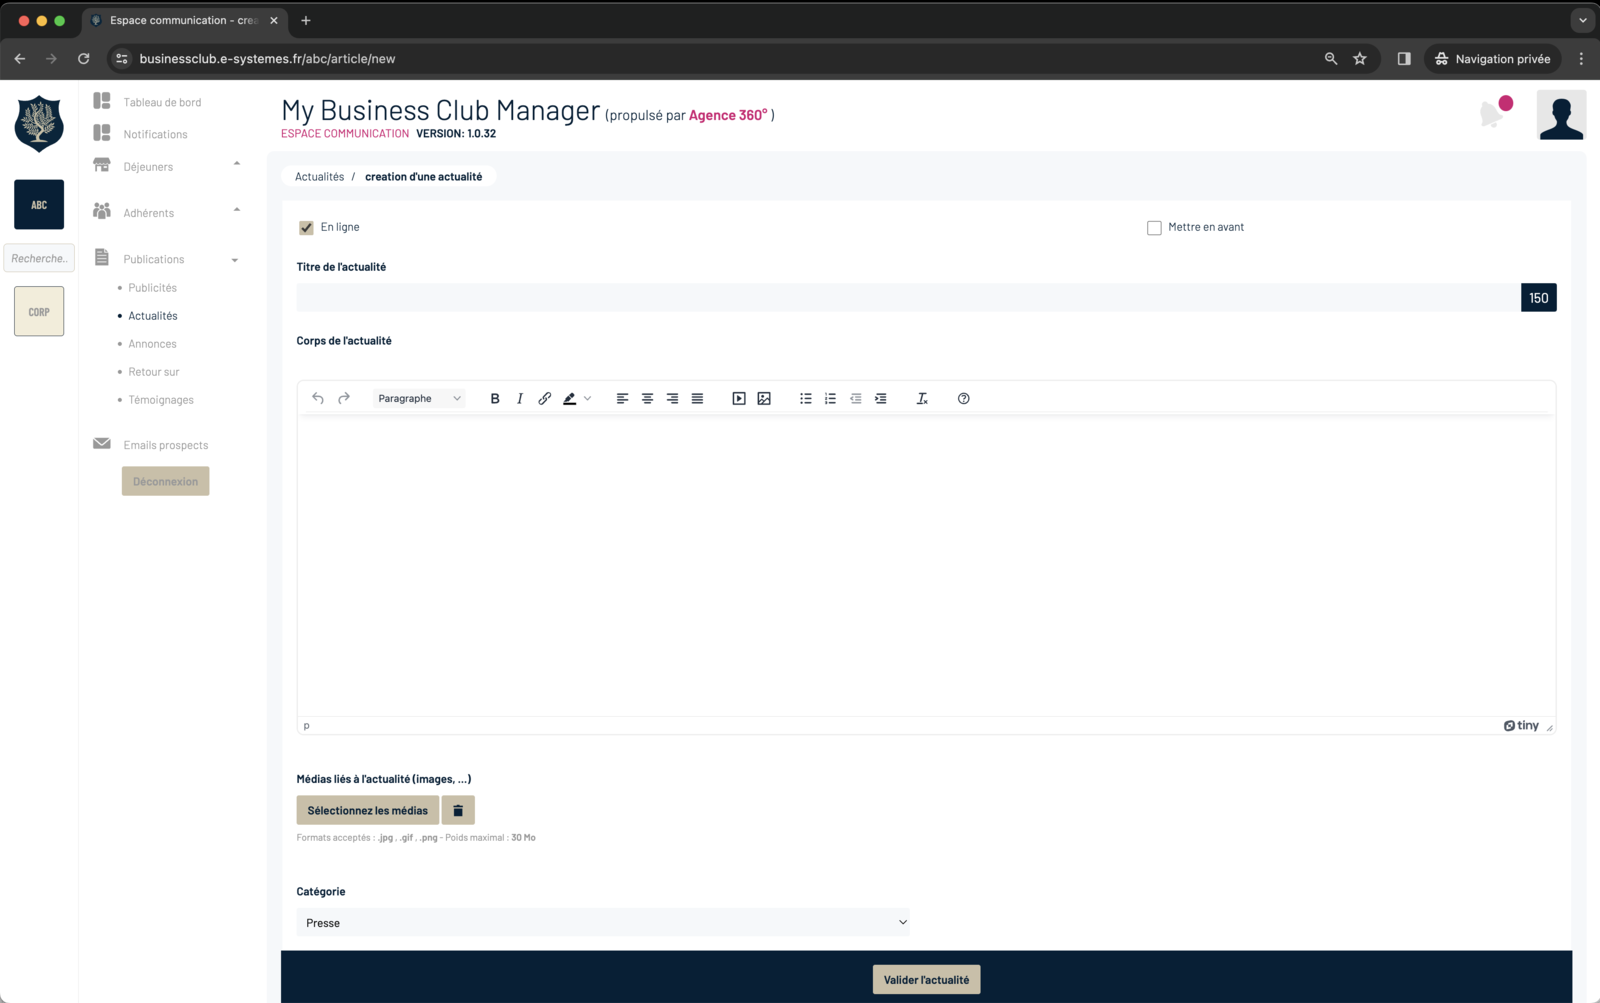Insert a link using the editor toolbar
The height and width of the screenshot is (1003, 1600).
click(x=545, y=398)
